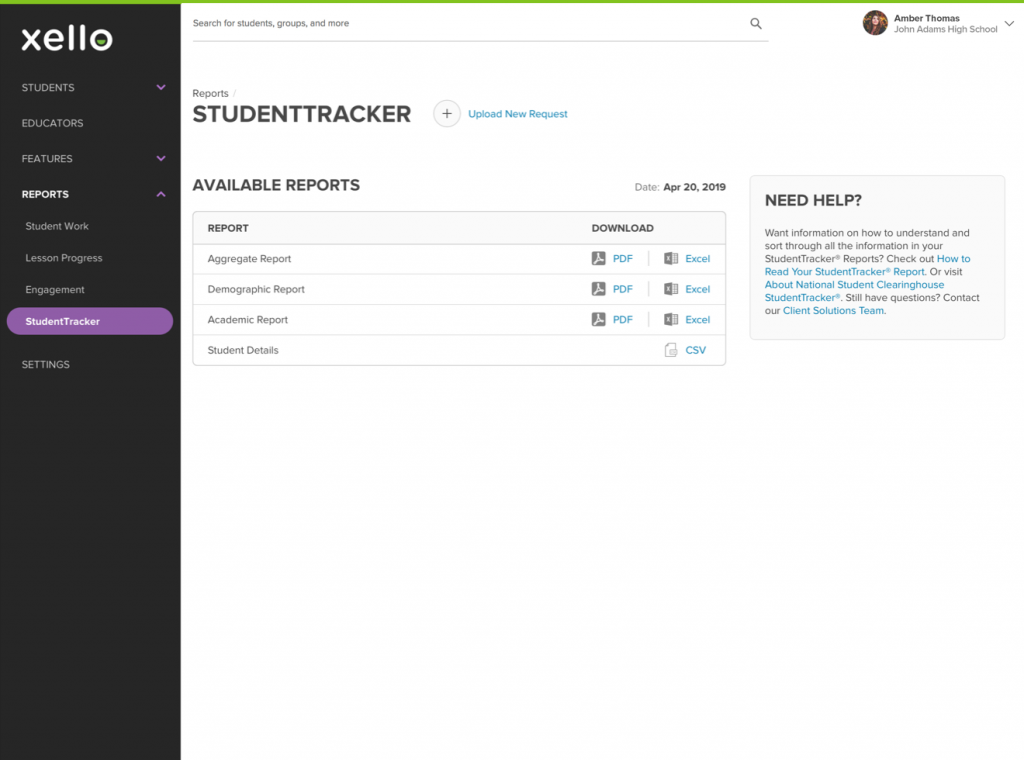This screenshot has height=760, width=1024.
Task: Click the Excel icon for Demographic Report
Action: point(671,289)
